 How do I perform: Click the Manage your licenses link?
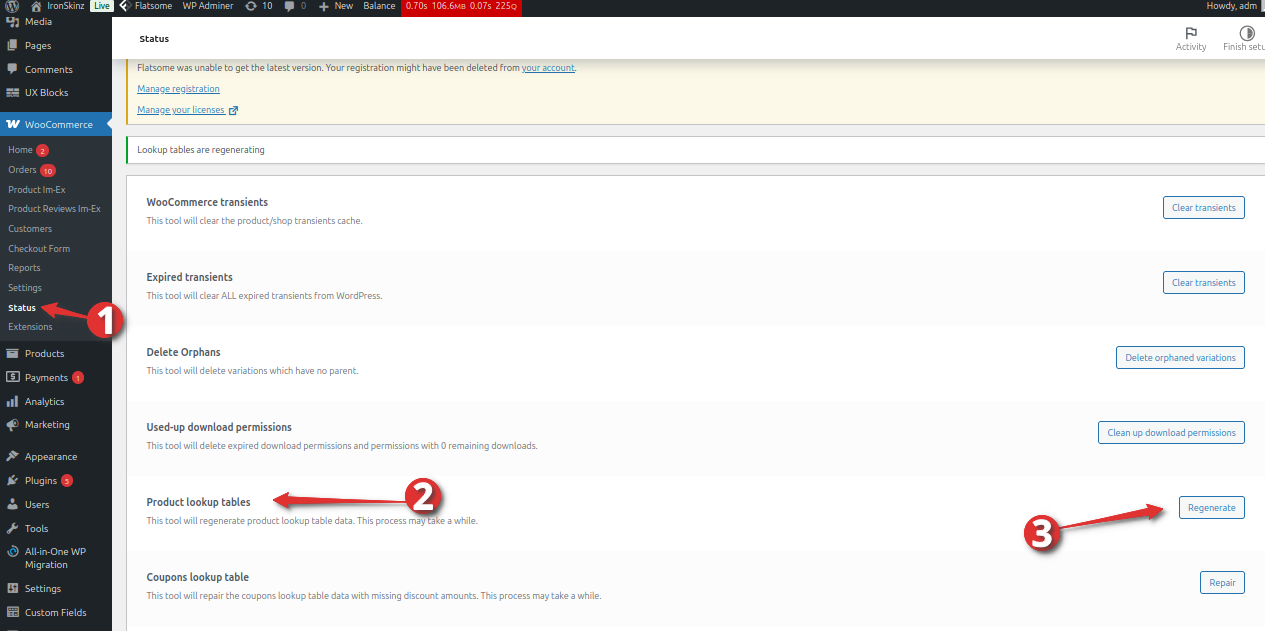click(187, 110)
